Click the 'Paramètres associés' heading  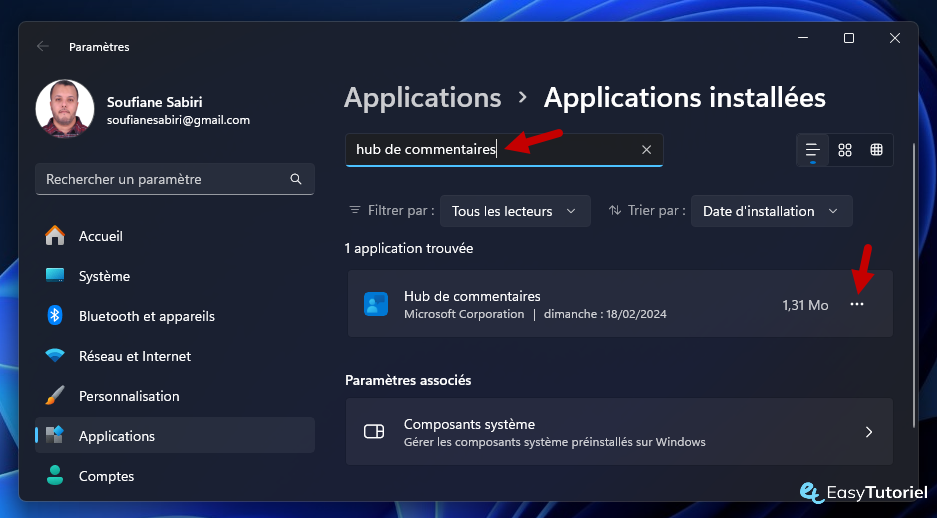click(408, 381)
